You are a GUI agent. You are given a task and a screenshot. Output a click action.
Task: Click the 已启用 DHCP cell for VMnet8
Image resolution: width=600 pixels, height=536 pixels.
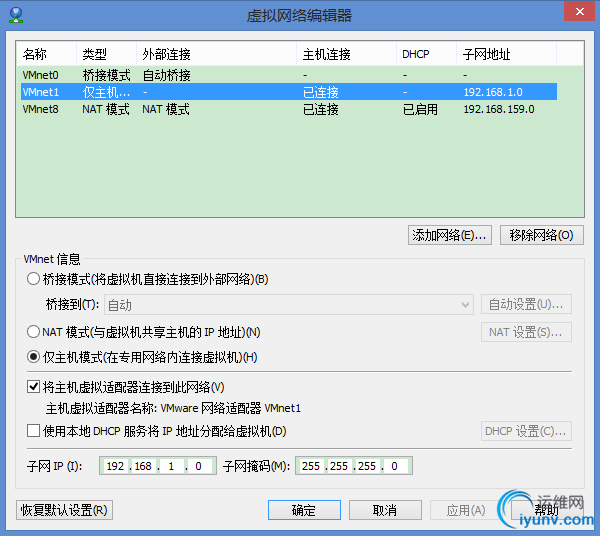click(x=420, y=109)
